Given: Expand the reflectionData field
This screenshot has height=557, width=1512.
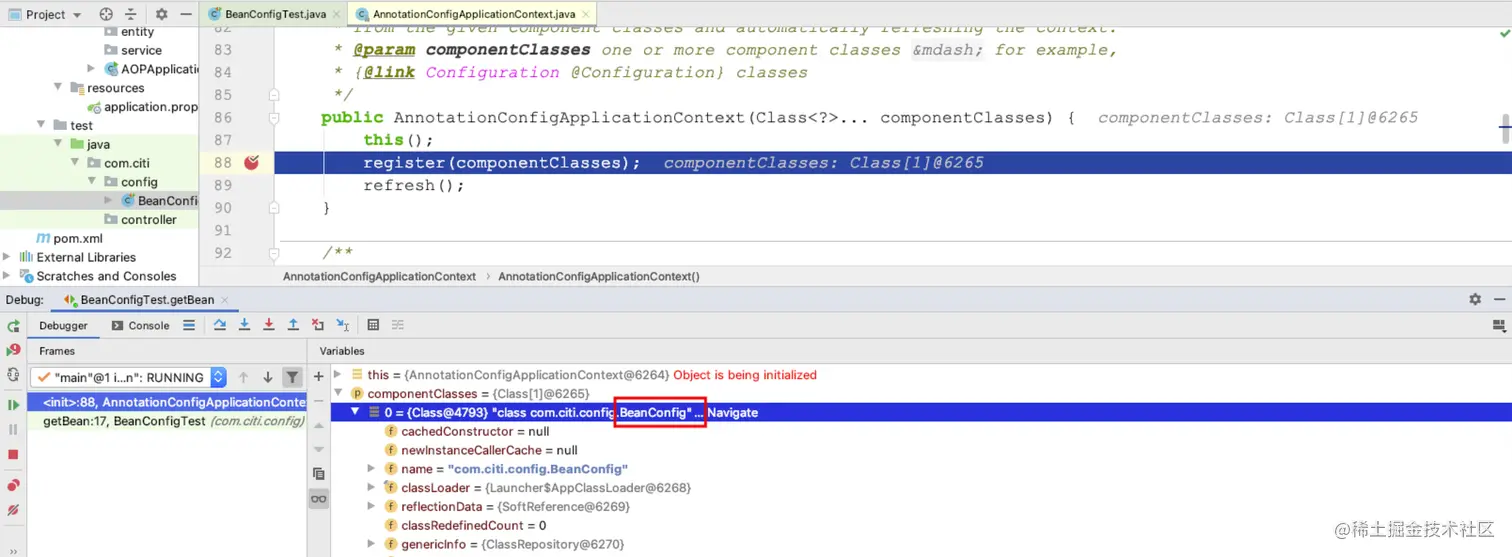Looking at the screenshot, I should point(371,506).
